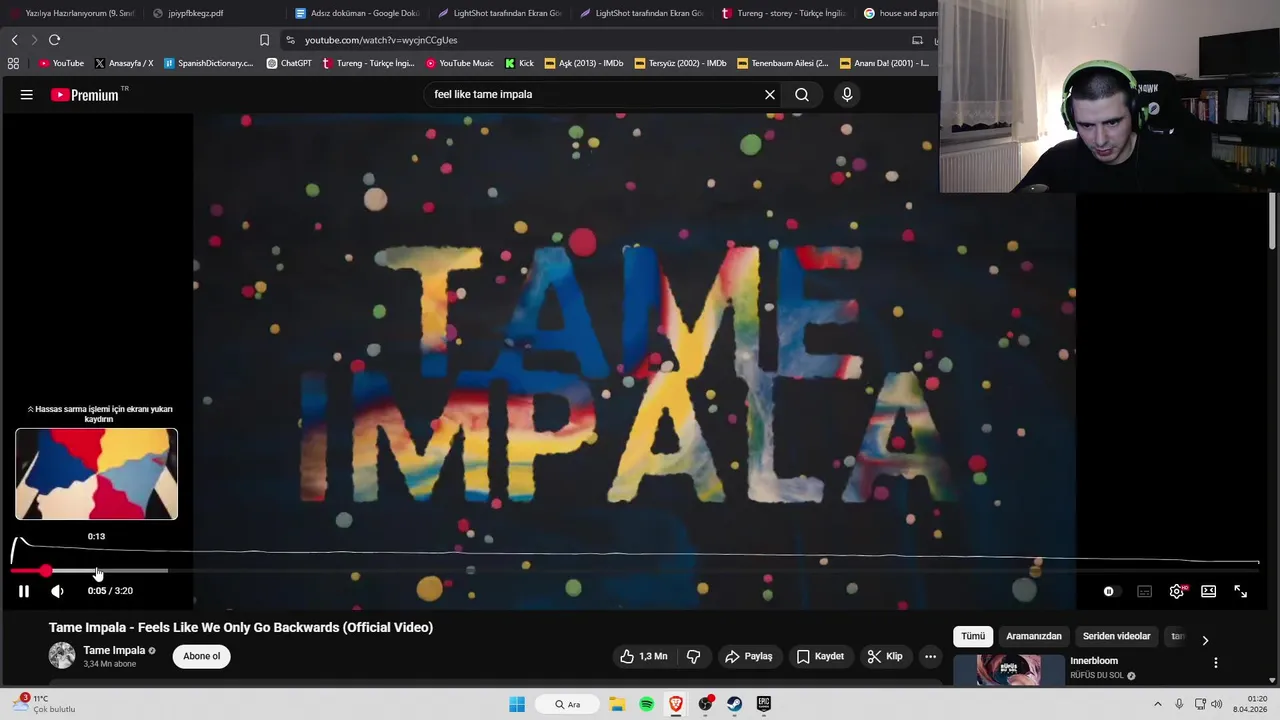Open options menu for Innerbloom video
Screen dimensions: 1280x720
1216,663
